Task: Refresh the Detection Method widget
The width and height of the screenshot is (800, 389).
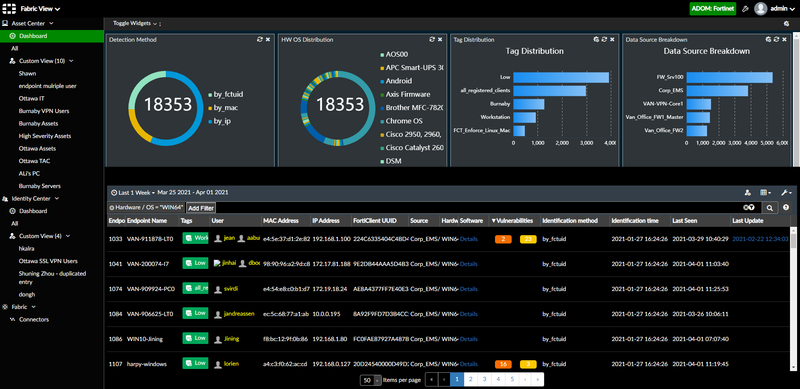Action: (x=259, y=39)
